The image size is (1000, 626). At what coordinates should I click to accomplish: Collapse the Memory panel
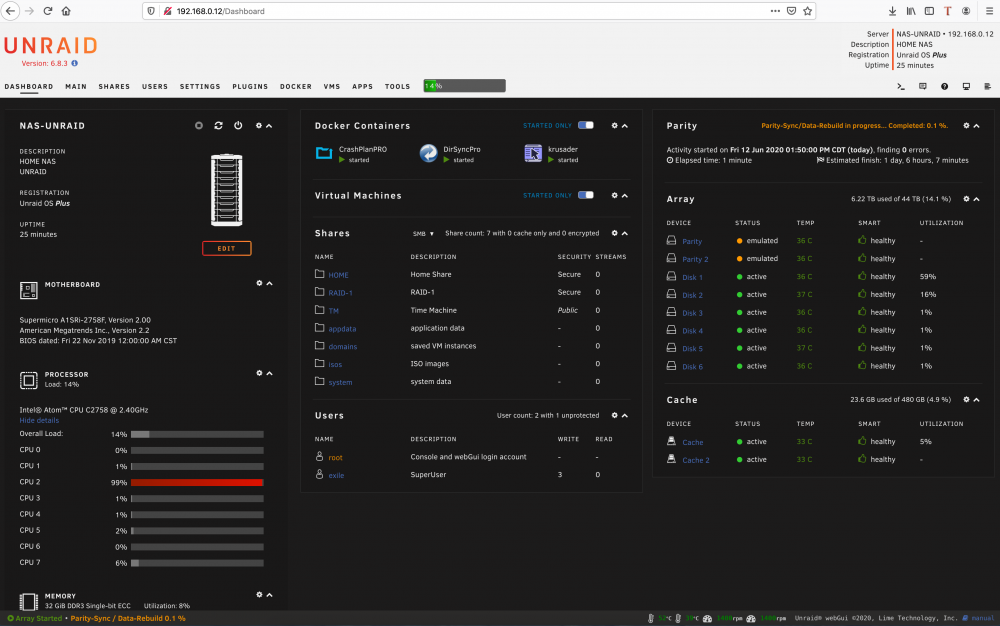coord(270,595)
